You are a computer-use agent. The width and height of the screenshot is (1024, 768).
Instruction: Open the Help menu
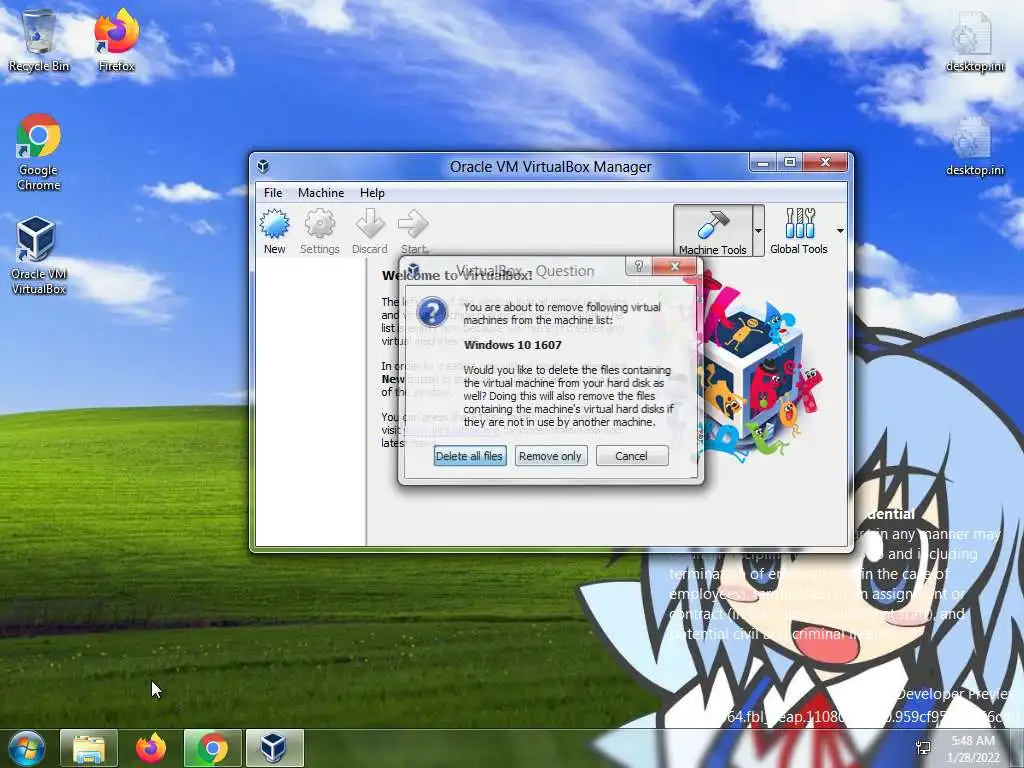[372, 193]
